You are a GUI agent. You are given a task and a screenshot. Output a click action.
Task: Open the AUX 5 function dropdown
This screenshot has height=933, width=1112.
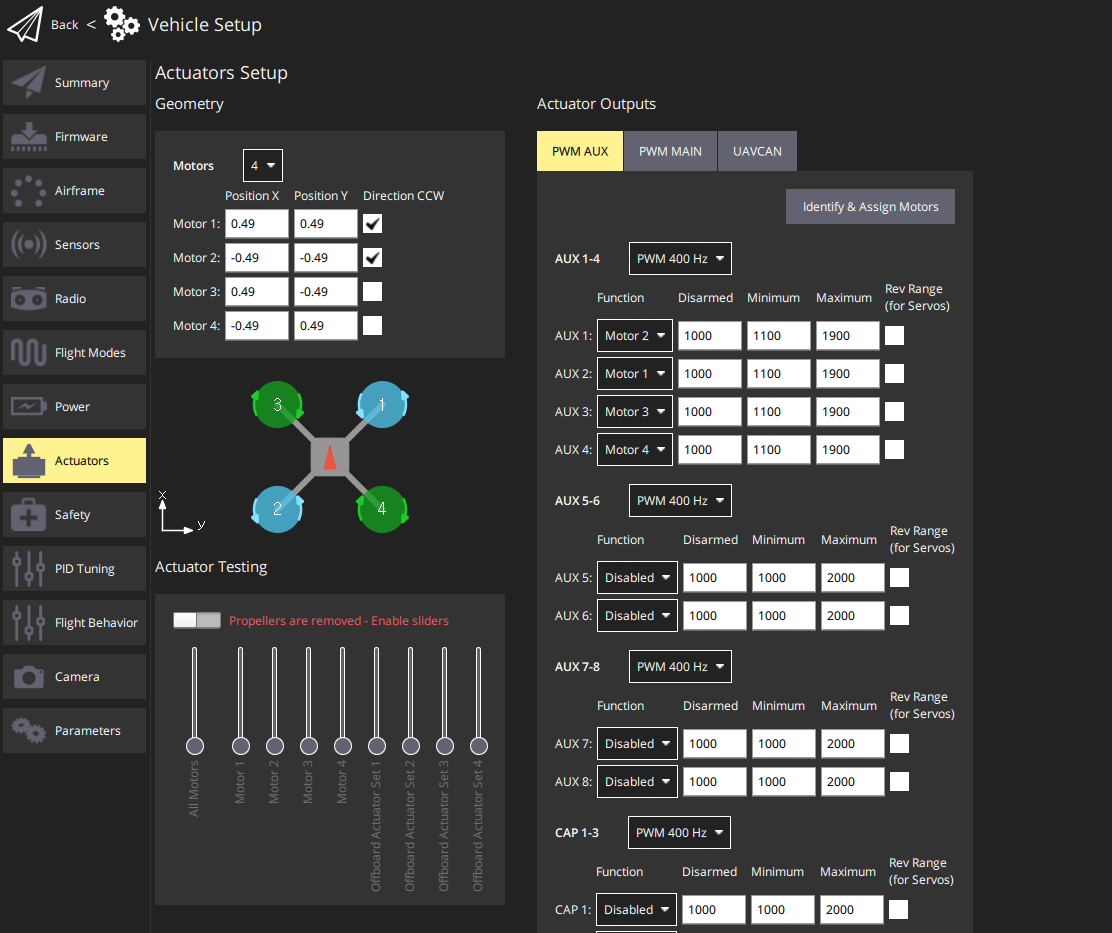pyautogui.click(x=637, y=578)
